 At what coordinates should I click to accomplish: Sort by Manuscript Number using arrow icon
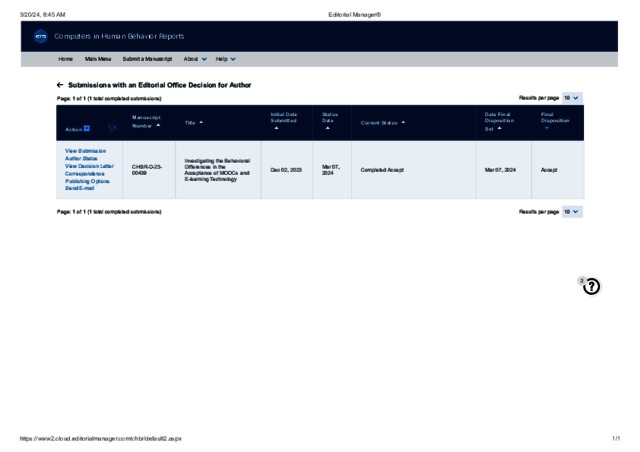(x=158, y=126)
